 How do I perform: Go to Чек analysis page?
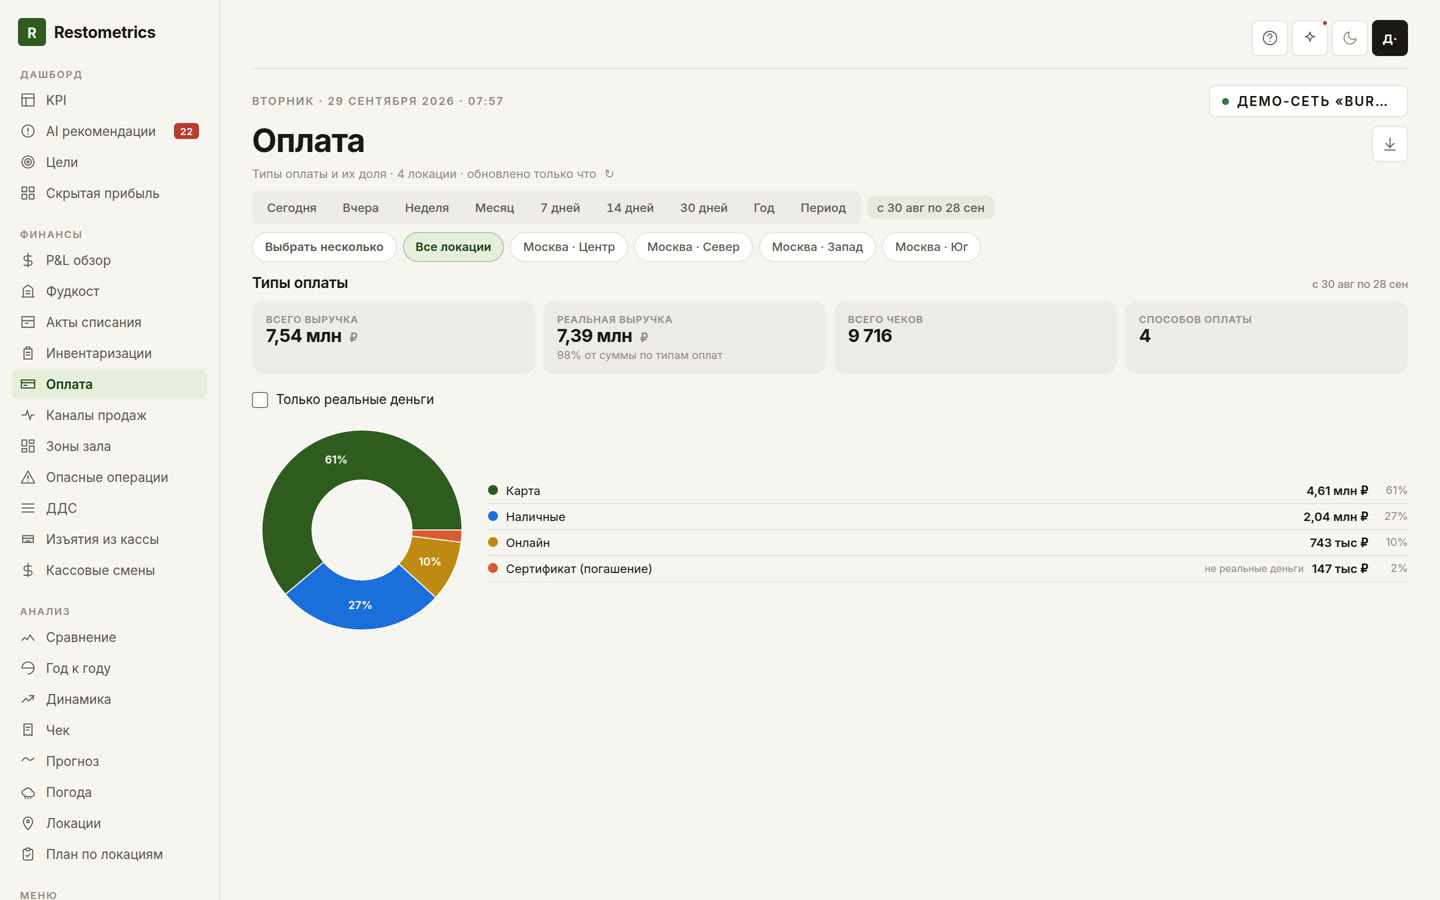coord(110,730)
